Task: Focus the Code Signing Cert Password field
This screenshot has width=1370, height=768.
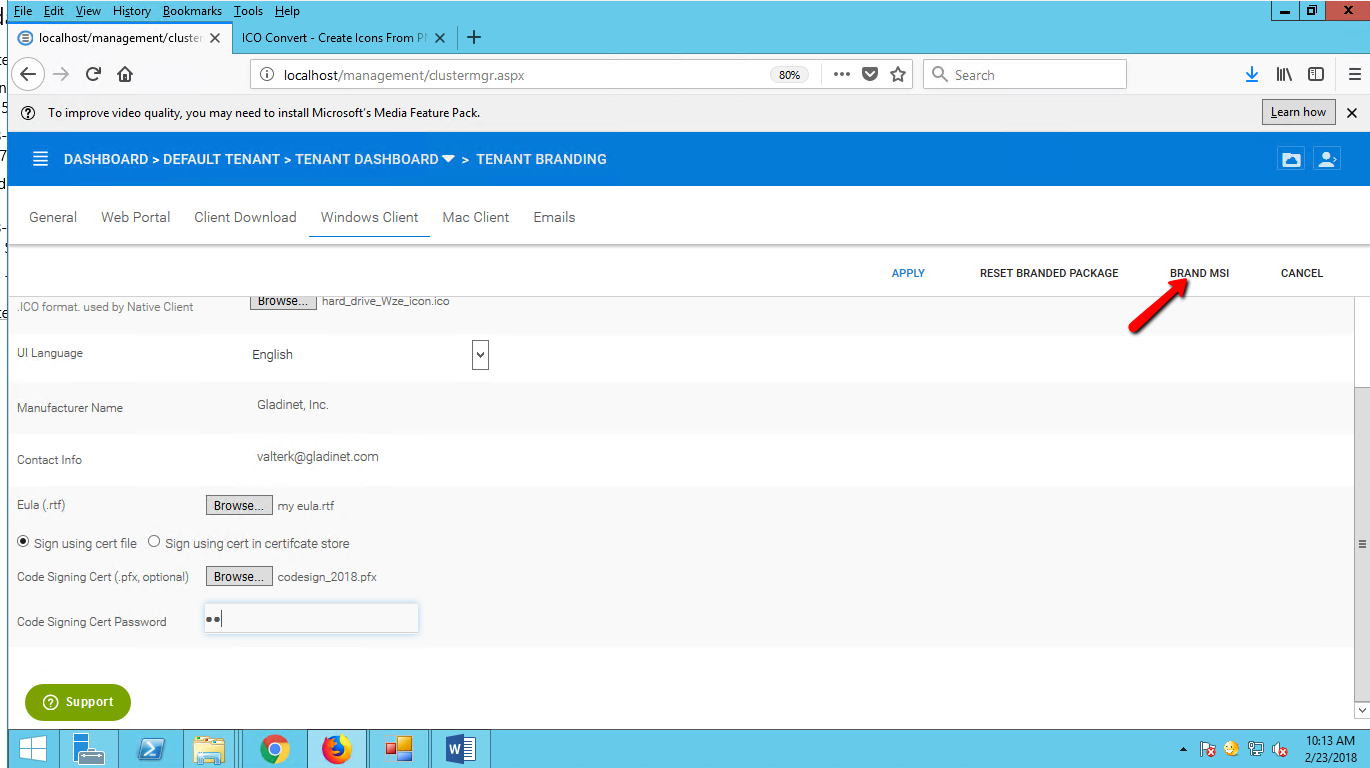Action: (x=311, y=619)
